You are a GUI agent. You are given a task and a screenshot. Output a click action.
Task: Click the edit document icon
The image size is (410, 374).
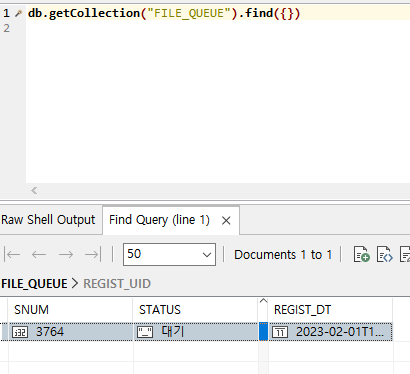[x=405, y=254]
